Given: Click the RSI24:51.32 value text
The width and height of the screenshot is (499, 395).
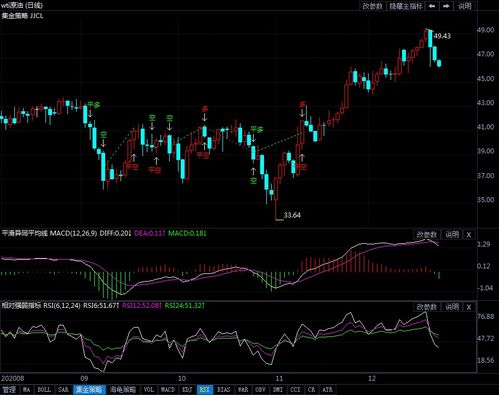Looking at the screenshot, I should 184,305.
